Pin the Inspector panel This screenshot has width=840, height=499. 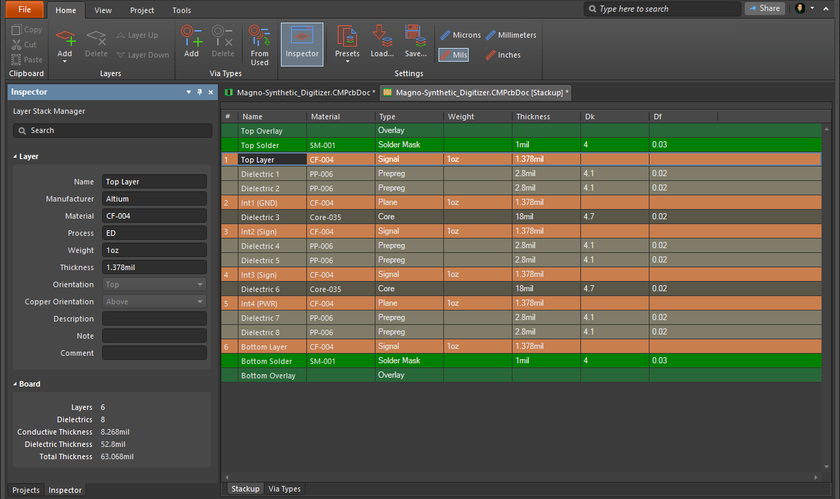point(199,92)
